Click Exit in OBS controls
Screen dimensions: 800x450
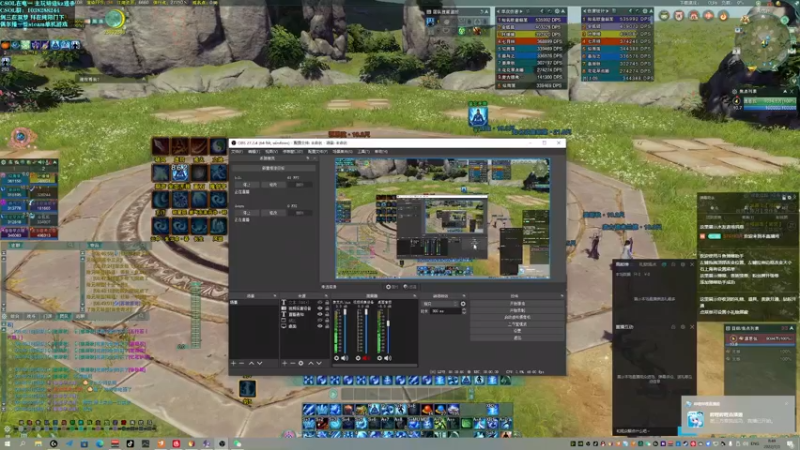517,338
